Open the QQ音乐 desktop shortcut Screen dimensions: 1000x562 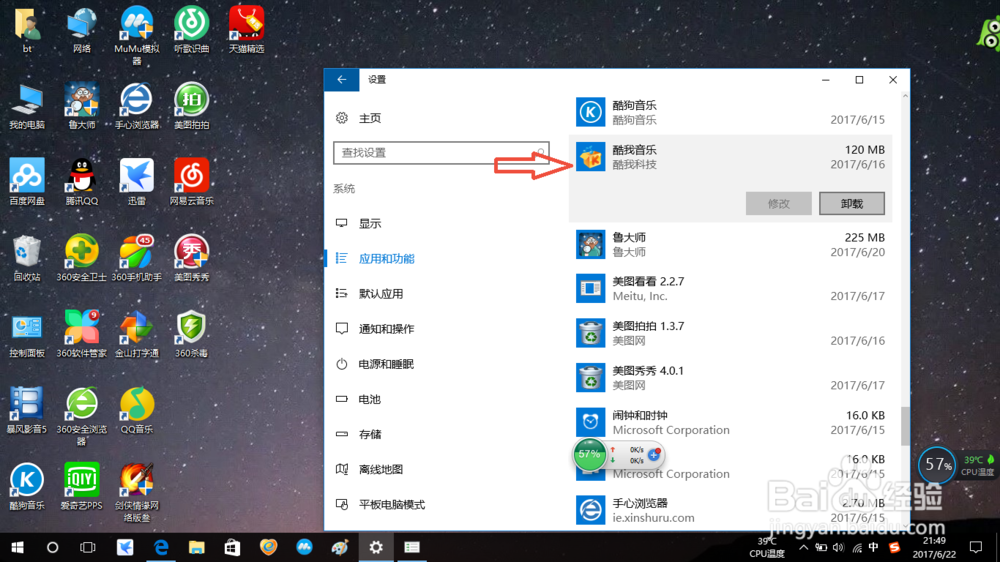point(136,410)
